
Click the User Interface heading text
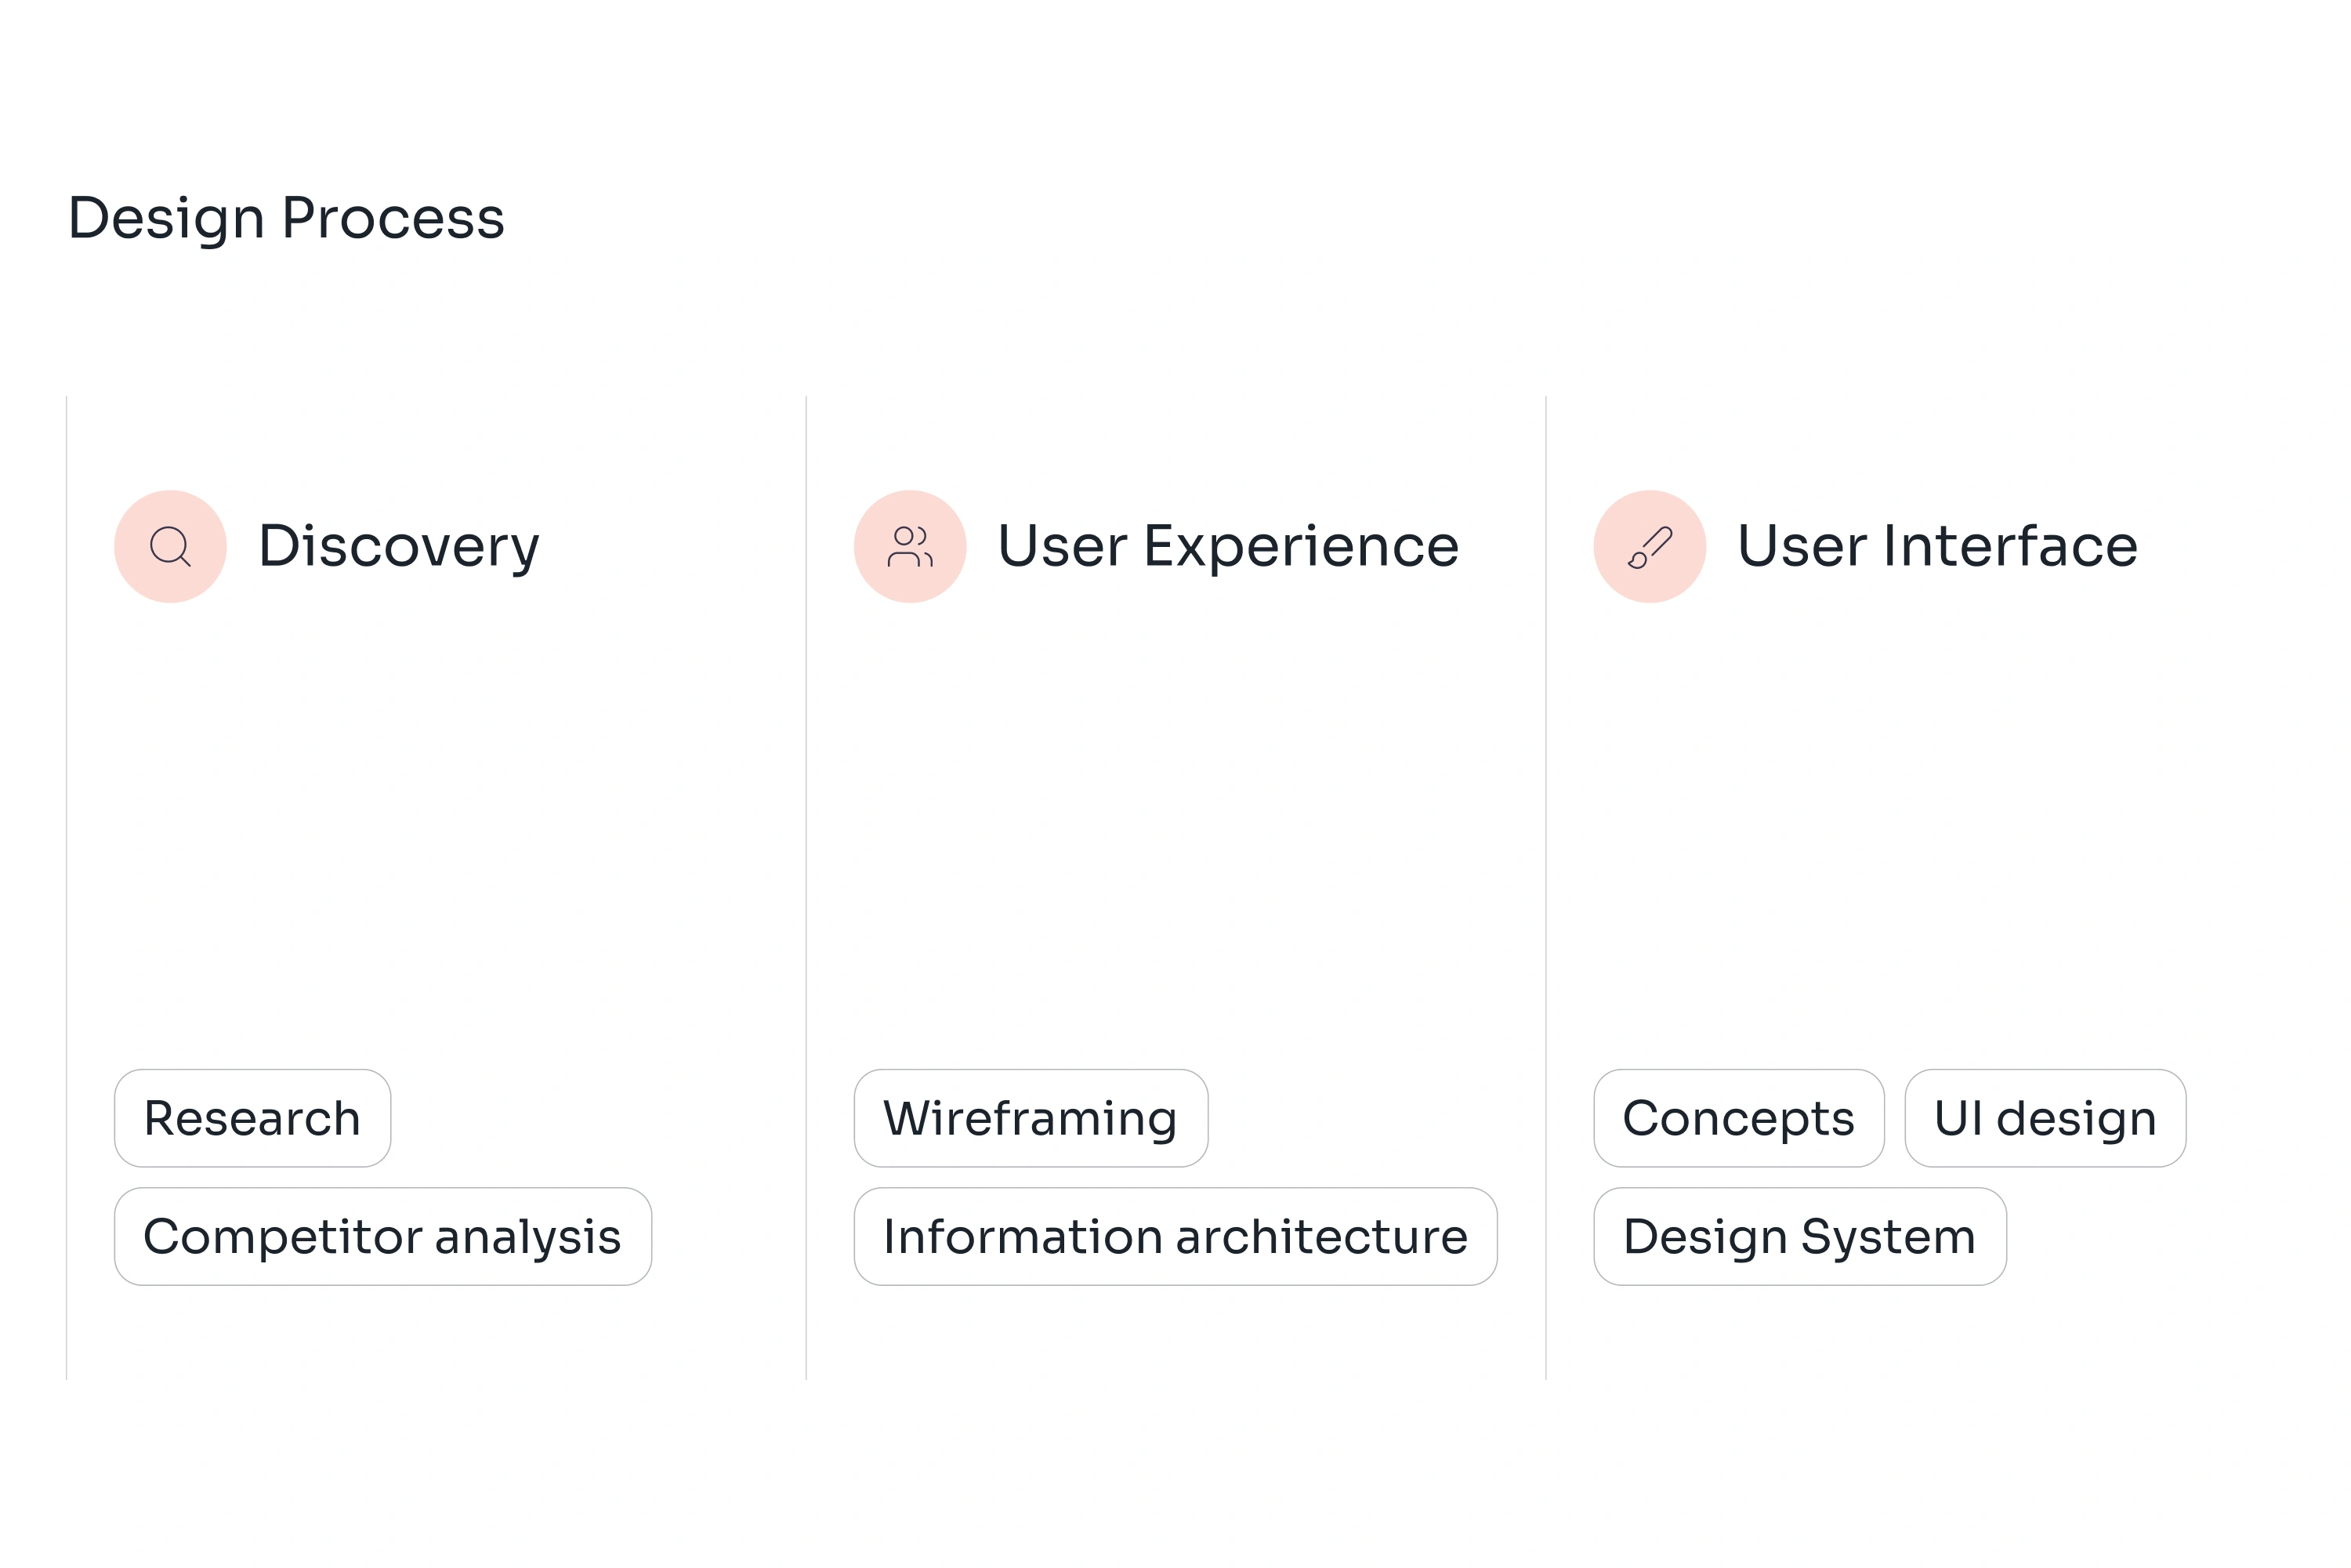(1937, 546)
